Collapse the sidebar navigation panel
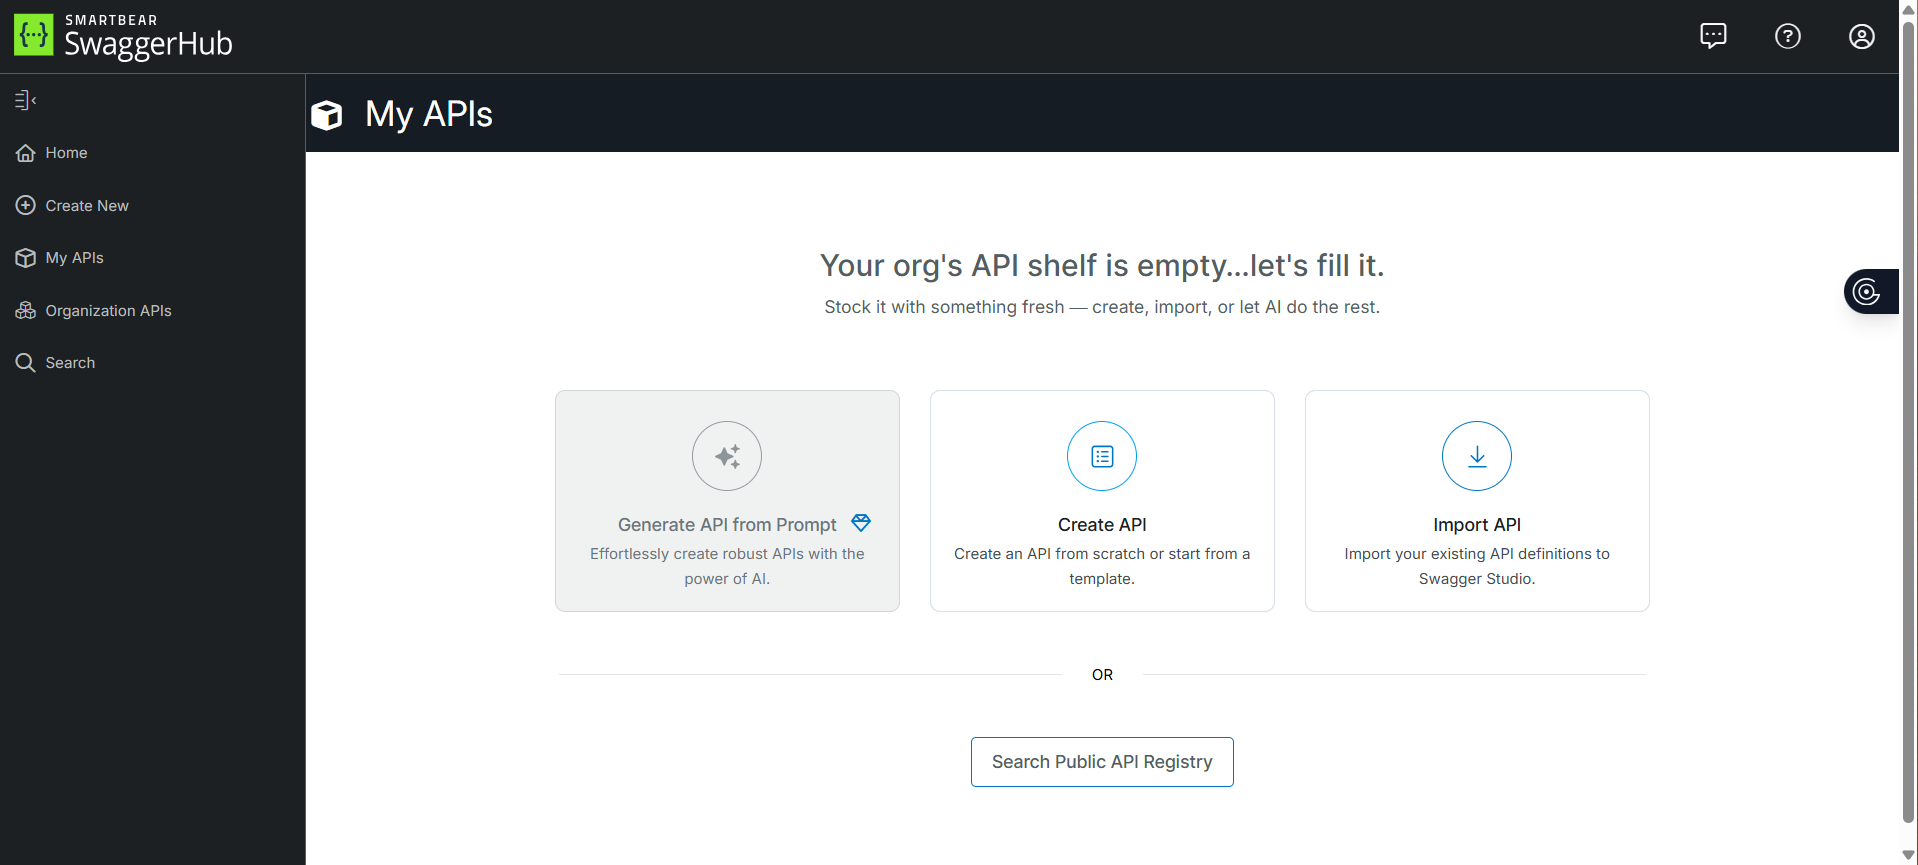This screenshot has height=865, width=1918. tap(25, 100)
